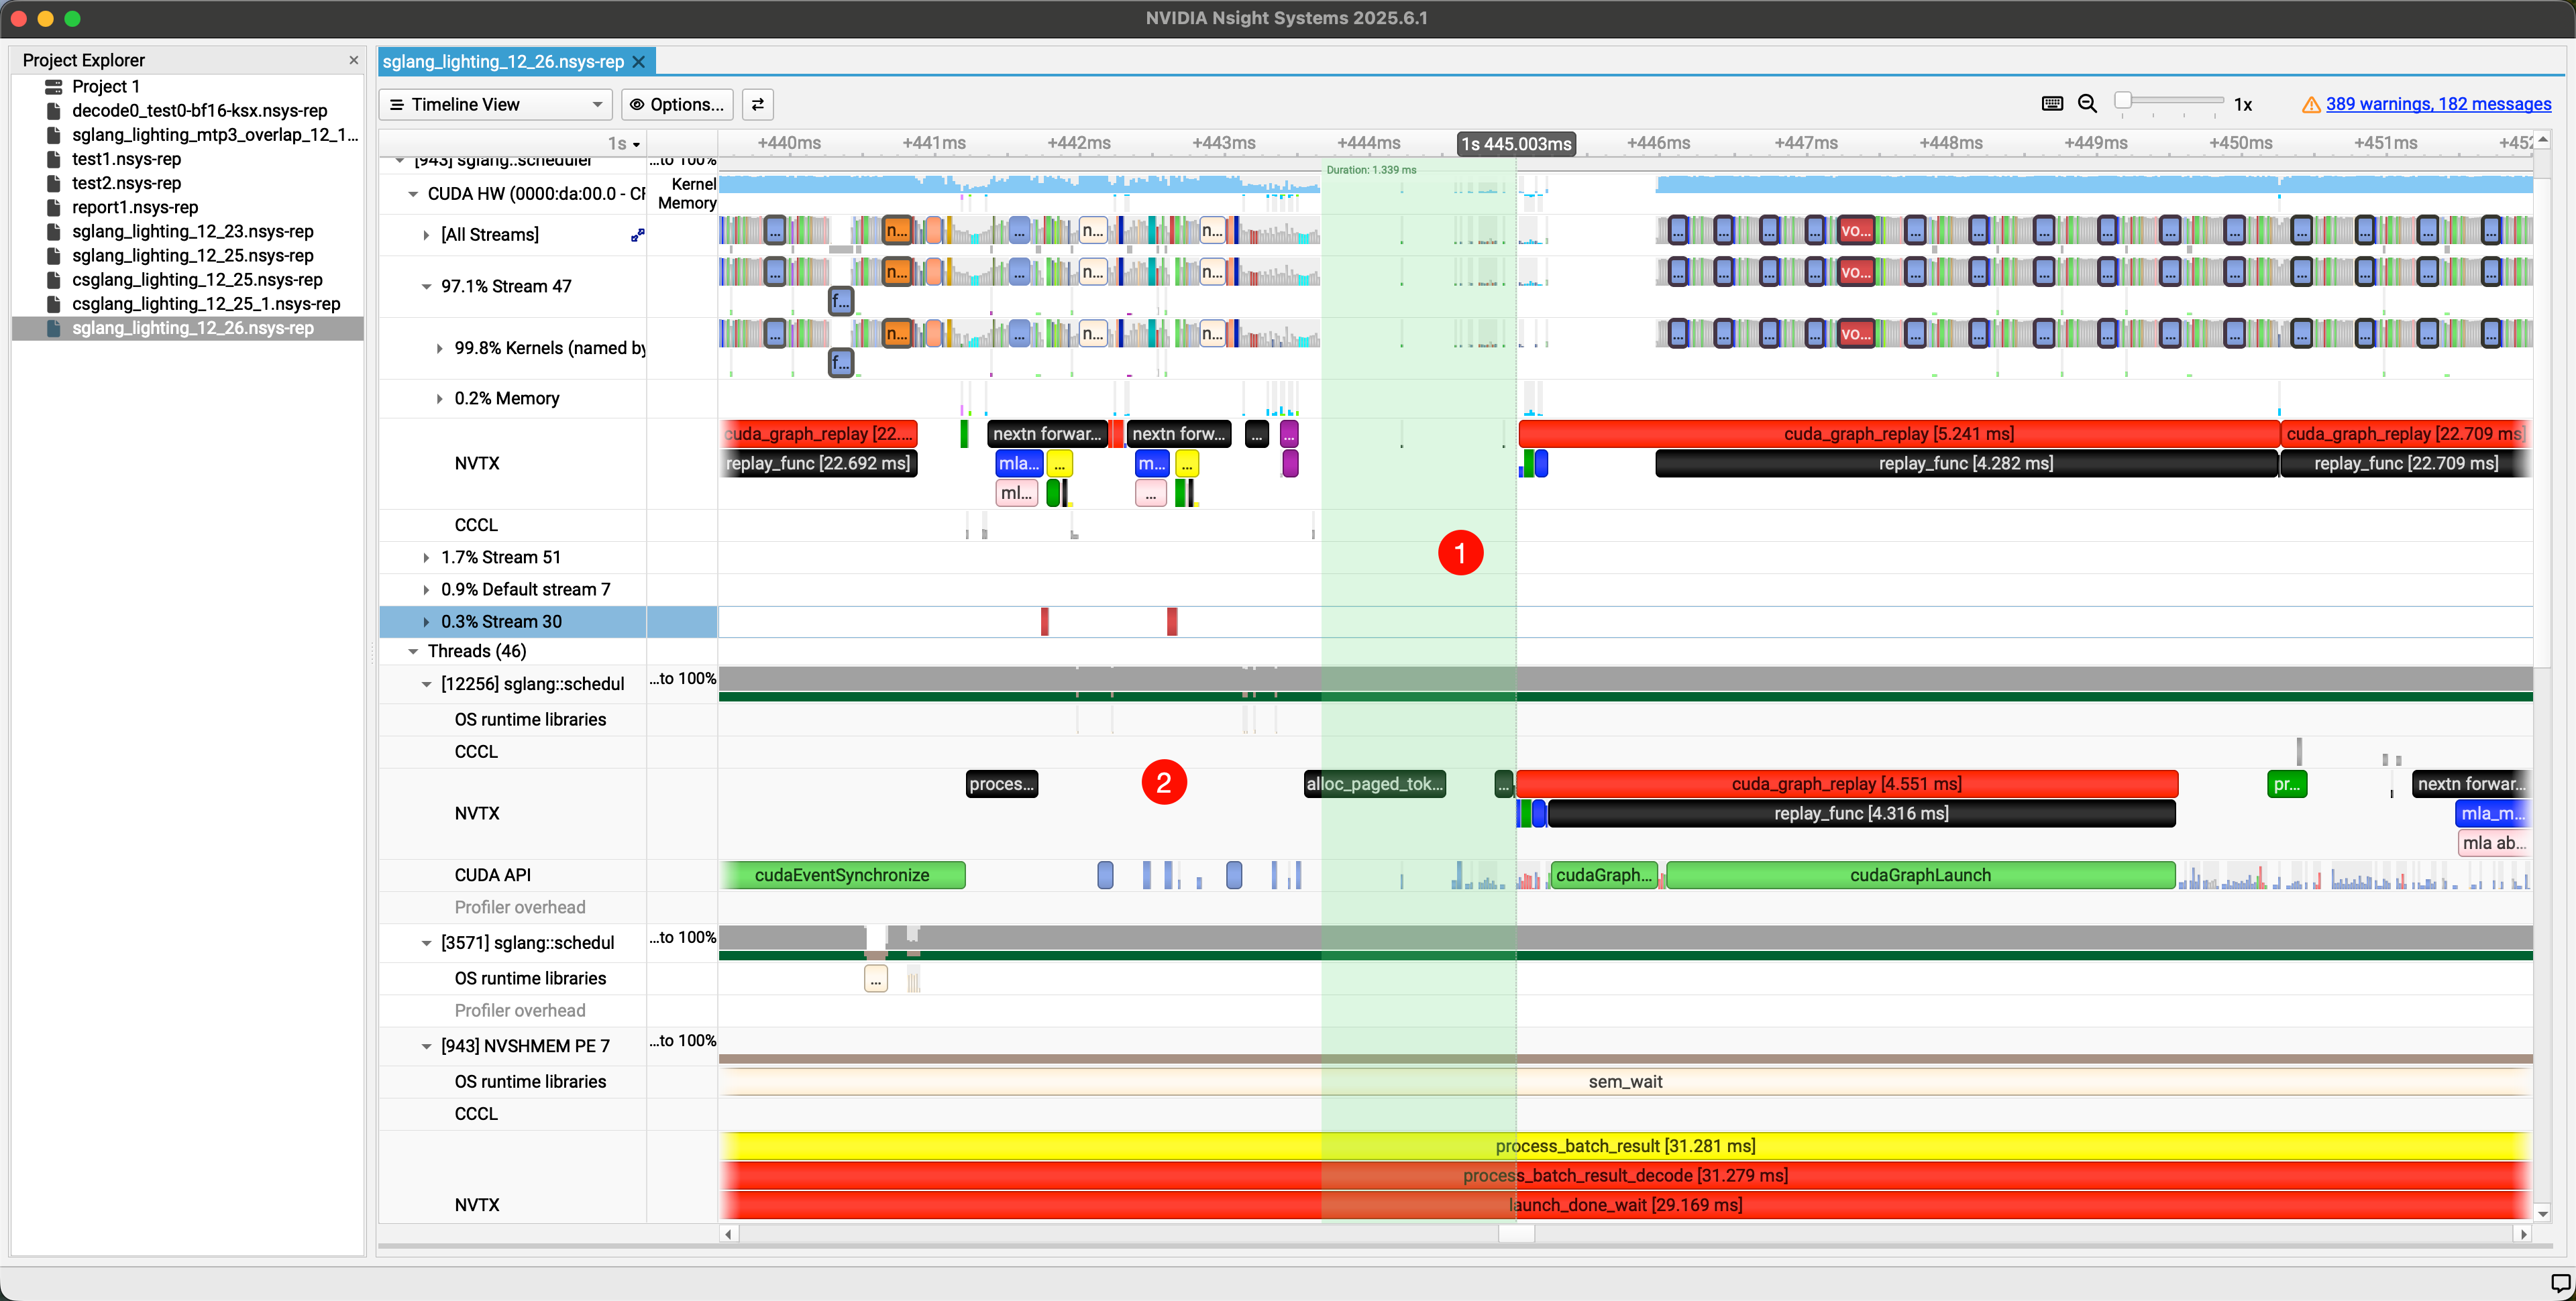The width and height of the screenshot is (2576, 1301).
Task: Open test1.nsys-rep file in Project Explorer
Action: [126, 159]
